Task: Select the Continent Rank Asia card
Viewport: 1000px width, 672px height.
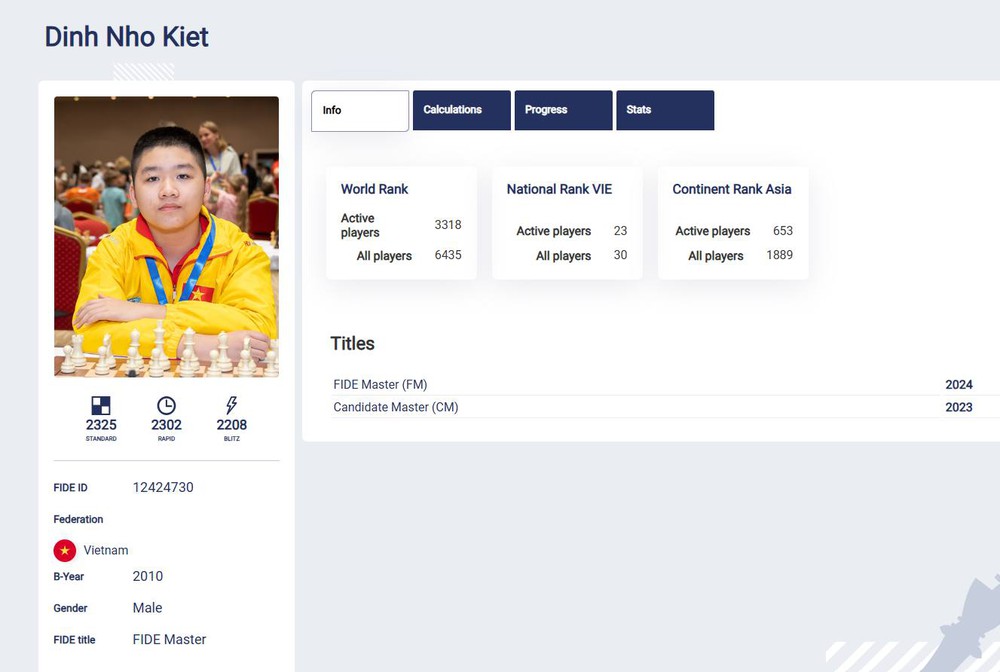Action: (733, 223)
